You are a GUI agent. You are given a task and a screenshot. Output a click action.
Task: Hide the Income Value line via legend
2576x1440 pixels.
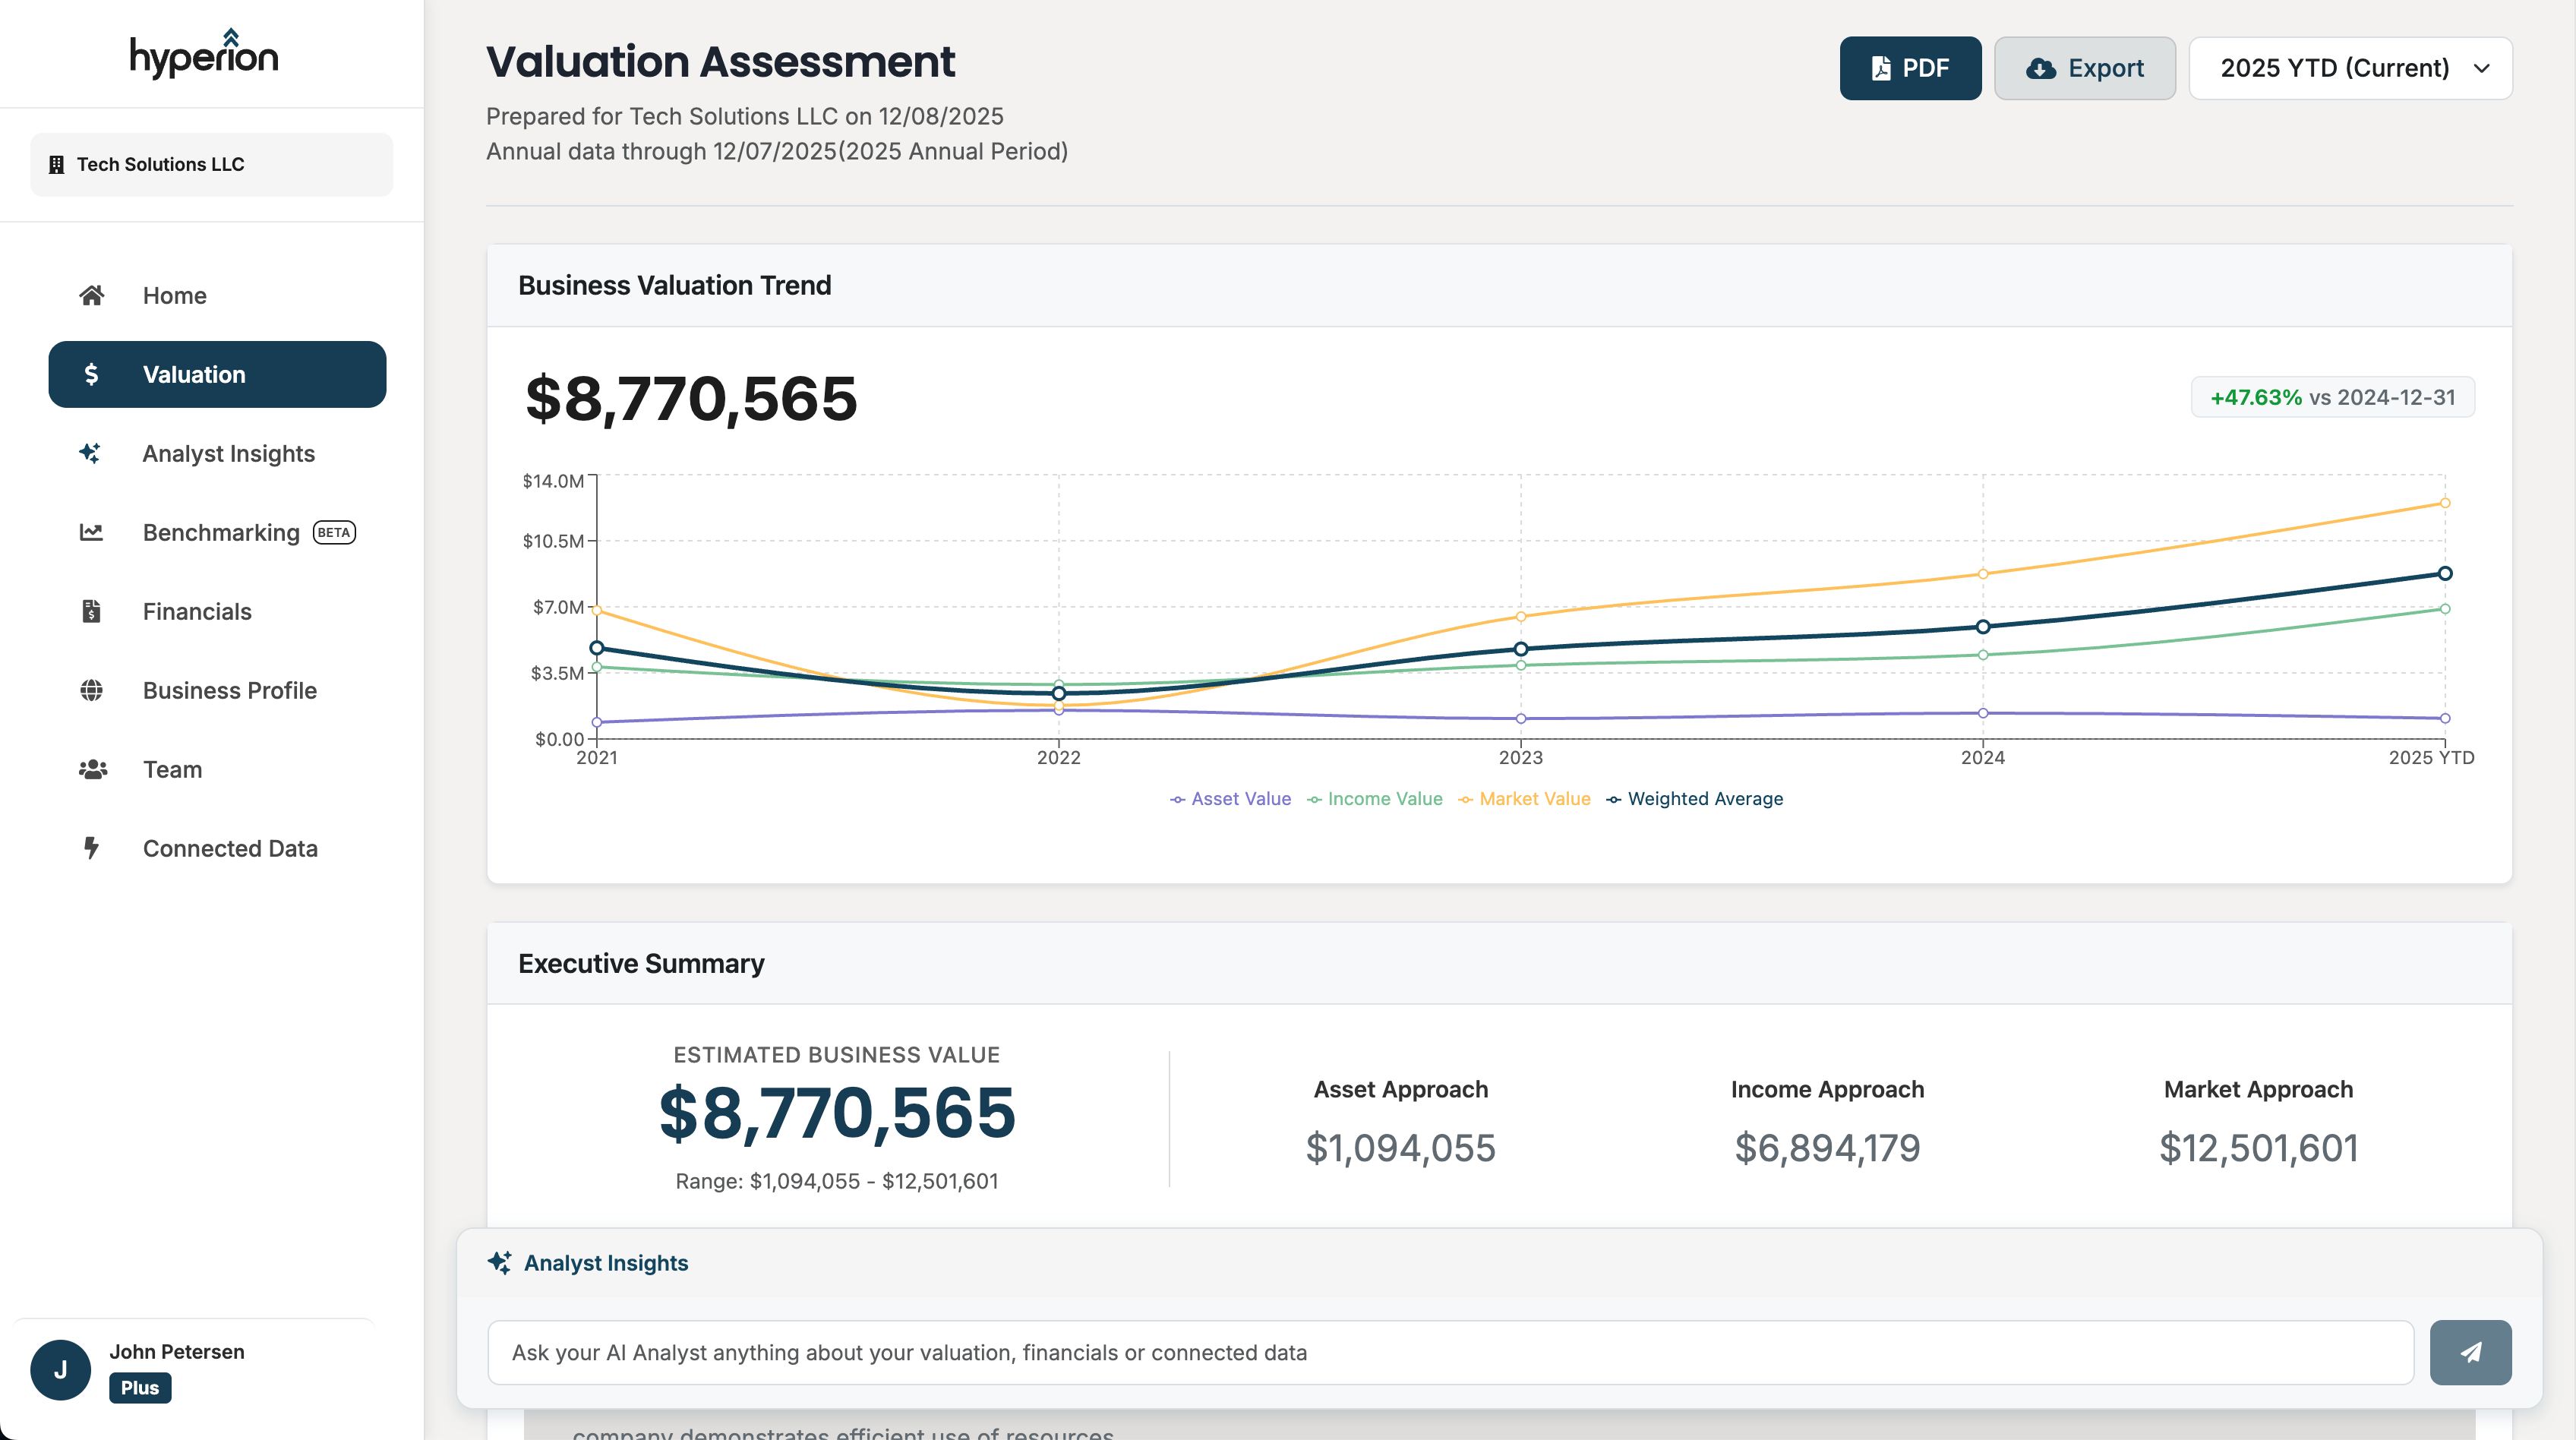(1375, 799)
